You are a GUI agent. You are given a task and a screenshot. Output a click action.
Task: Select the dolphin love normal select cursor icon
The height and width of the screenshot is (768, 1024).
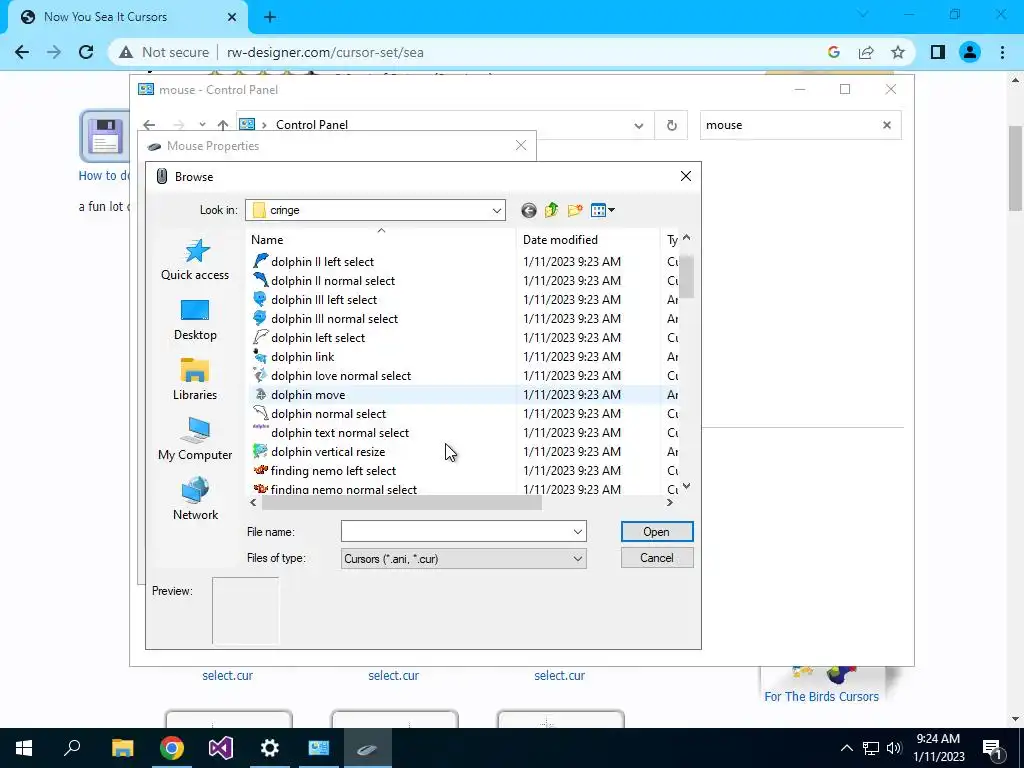(x=261, y=375)
